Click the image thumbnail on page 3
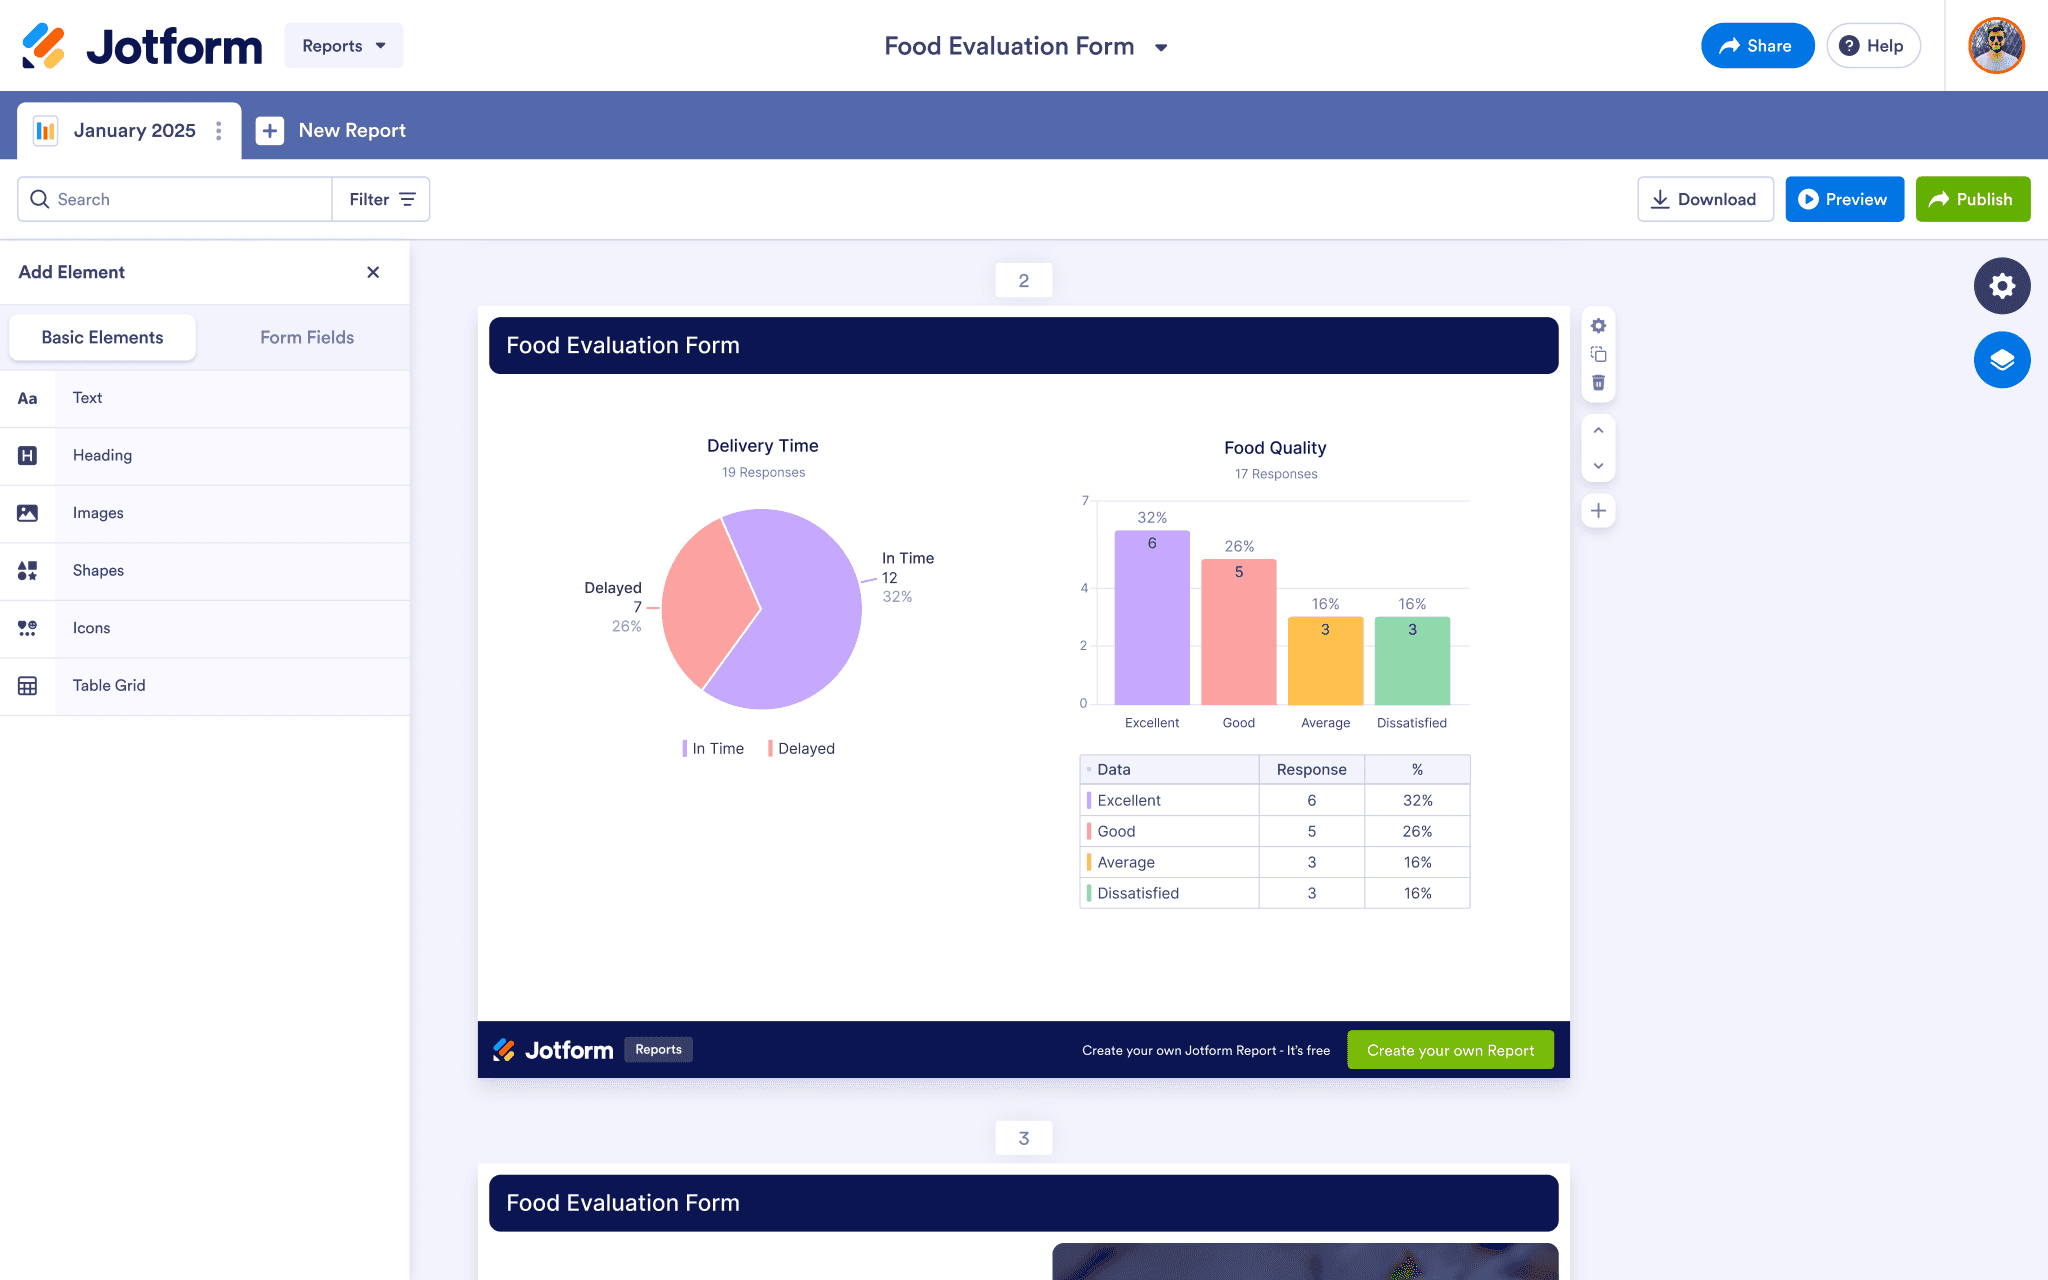Image resolution: width=2048 pixels, height=1280 pixels. coord(1305,1261)
